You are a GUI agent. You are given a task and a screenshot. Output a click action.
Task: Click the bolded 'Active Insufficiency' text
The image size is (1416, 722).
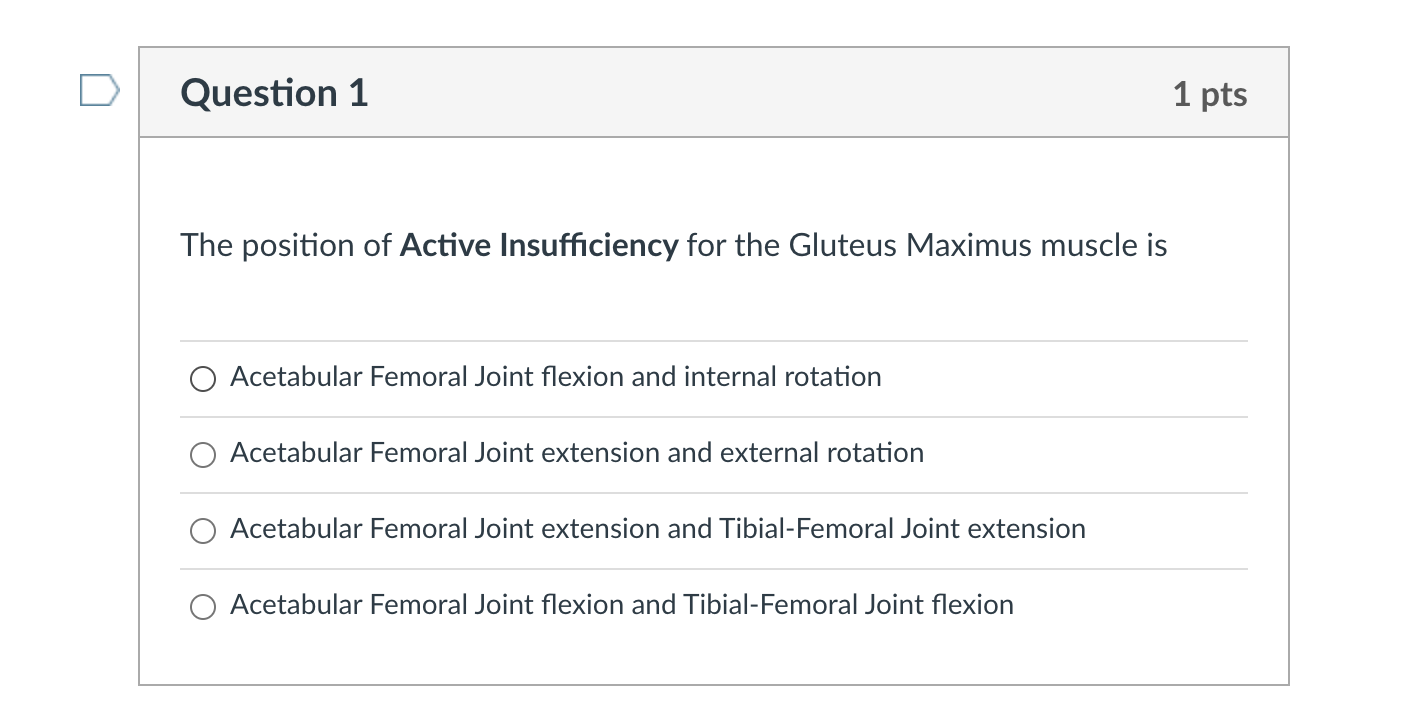(537, 245)
